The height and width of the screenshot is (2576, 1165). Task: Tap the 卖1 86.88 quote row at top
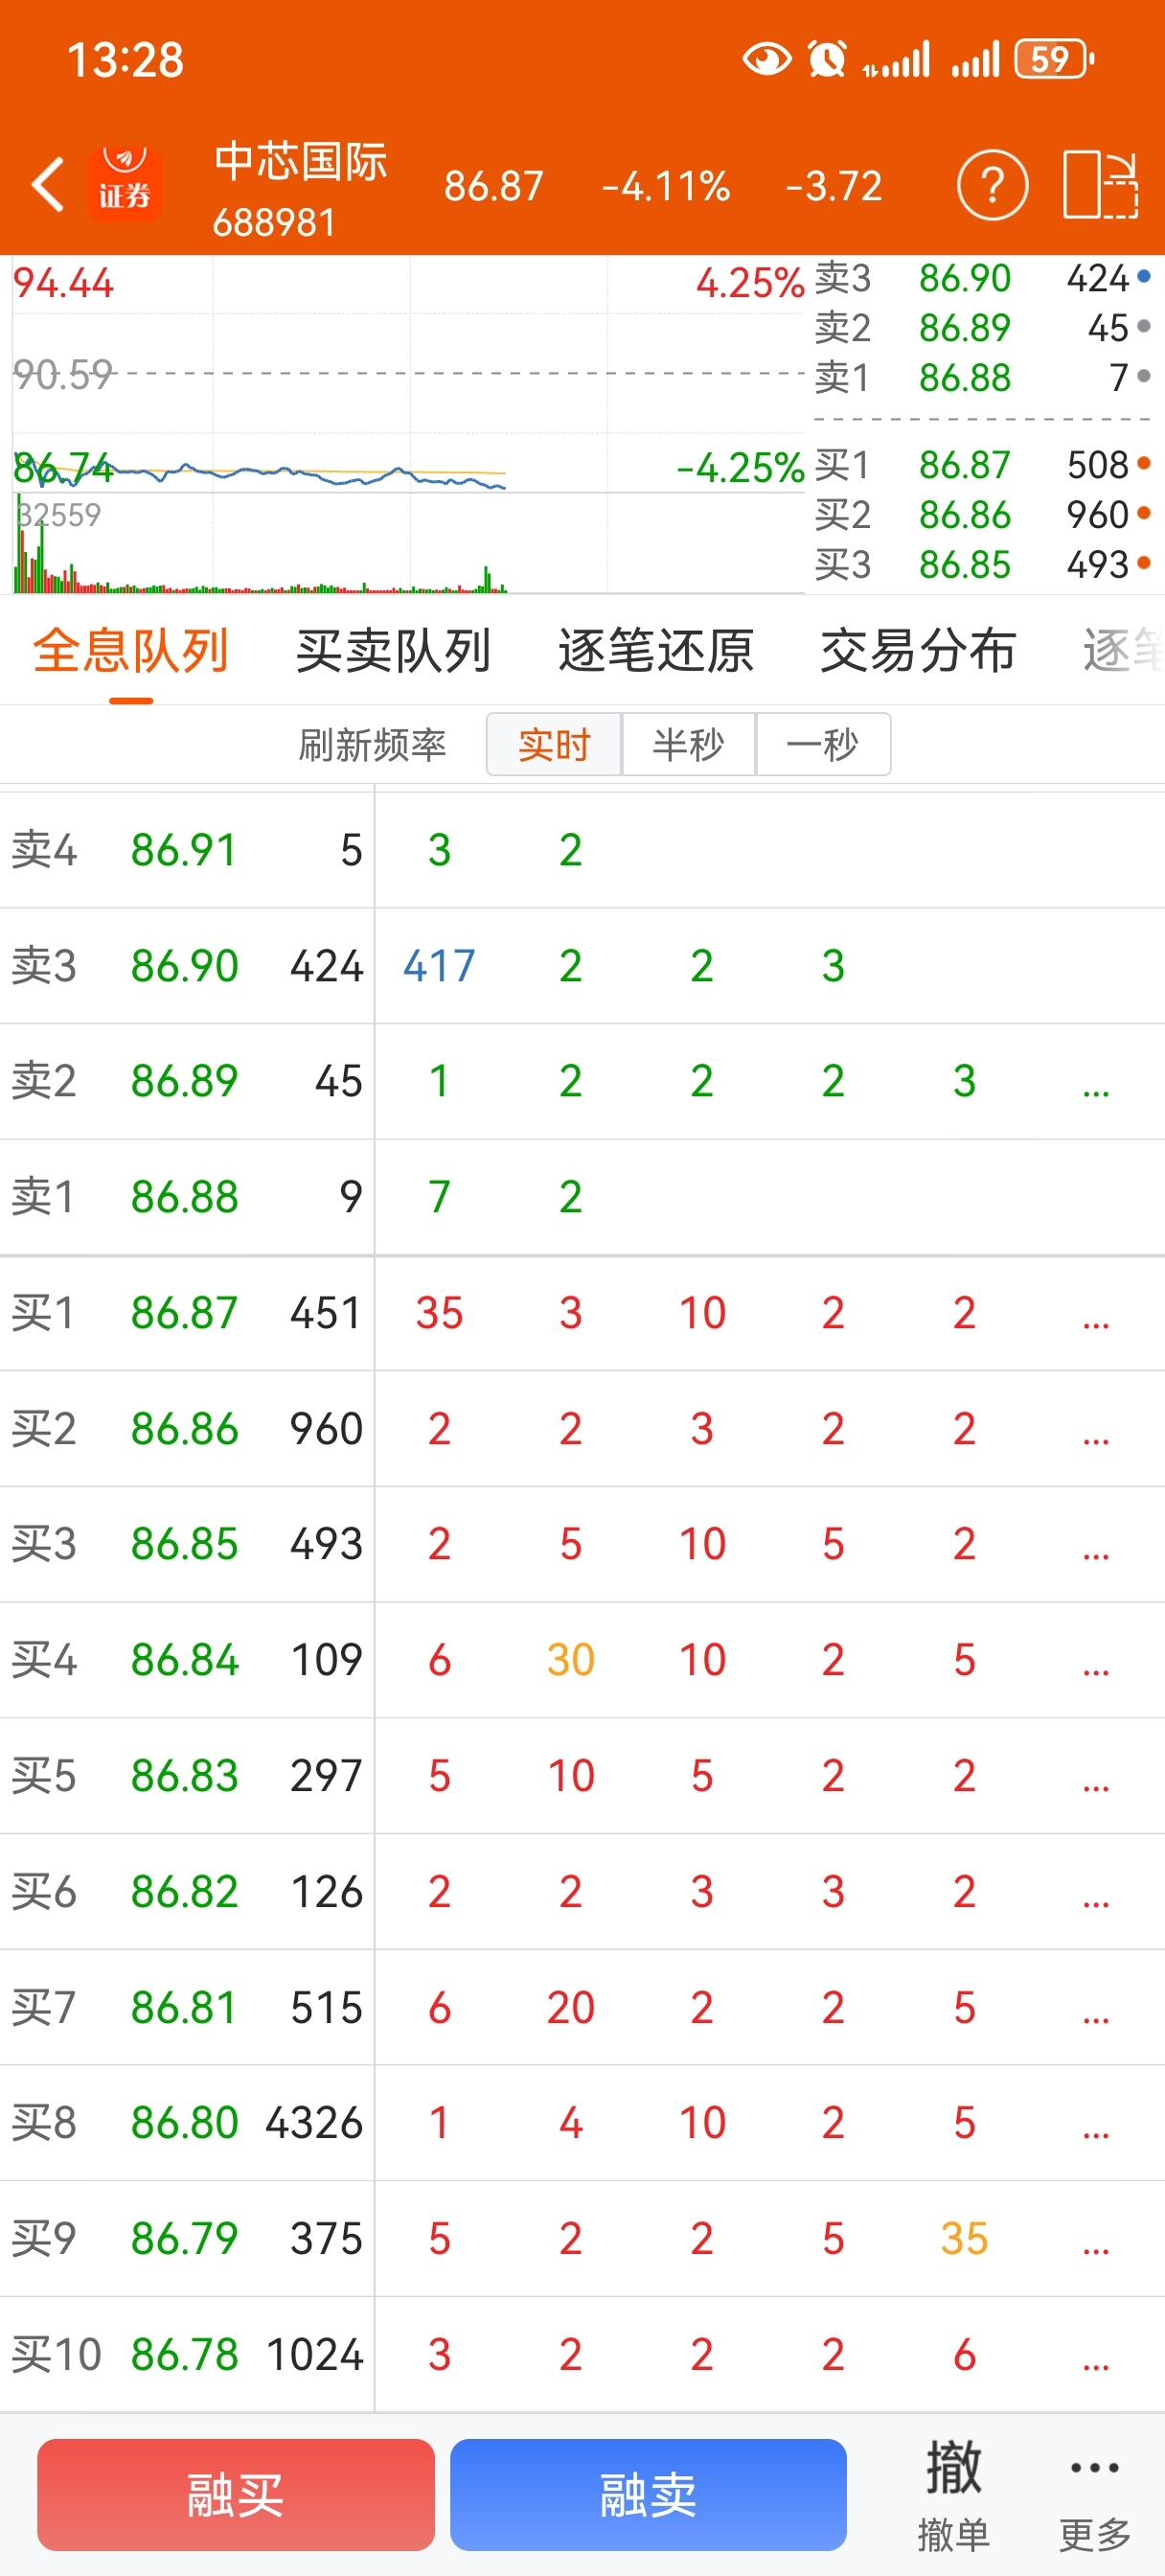coord(982,377)
